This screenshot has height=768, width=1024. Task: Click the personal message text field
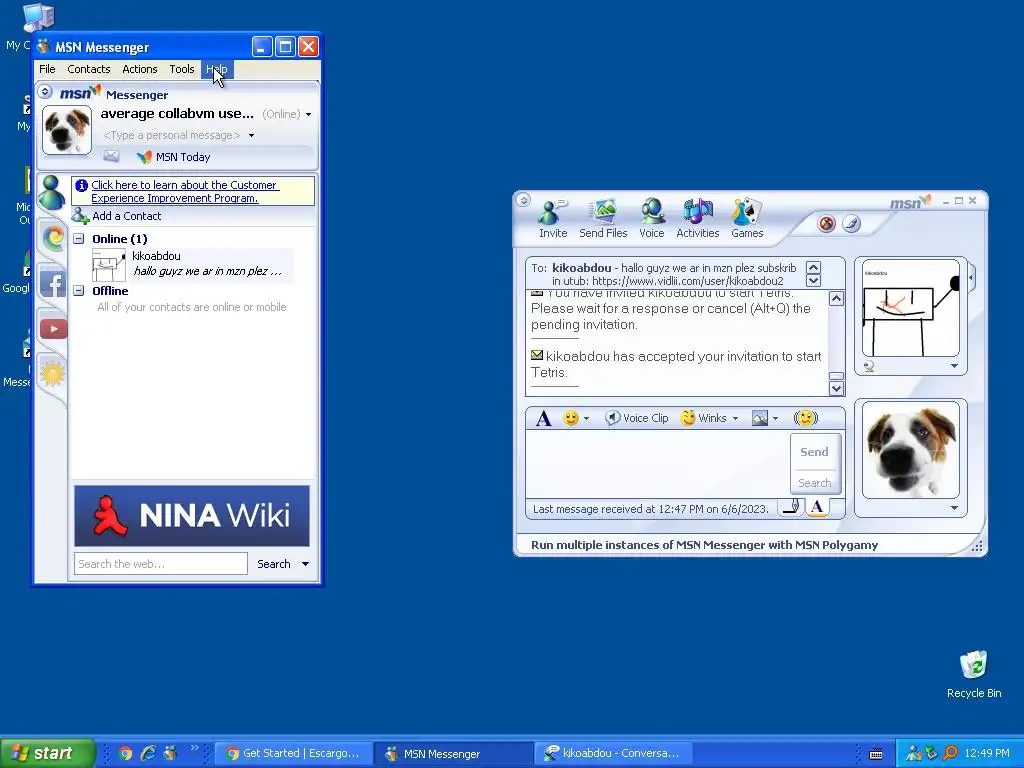click(172, 135)
